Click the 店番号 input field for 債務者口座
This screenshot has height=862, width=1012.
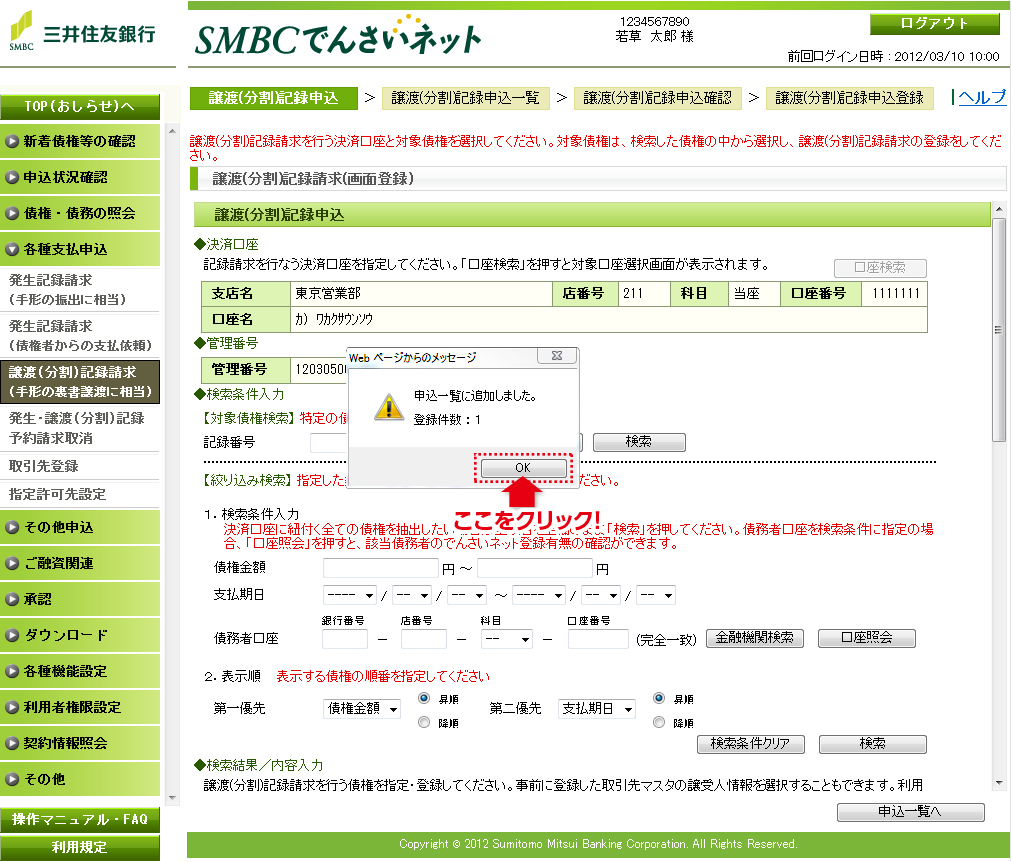click(x=423, y=639)
